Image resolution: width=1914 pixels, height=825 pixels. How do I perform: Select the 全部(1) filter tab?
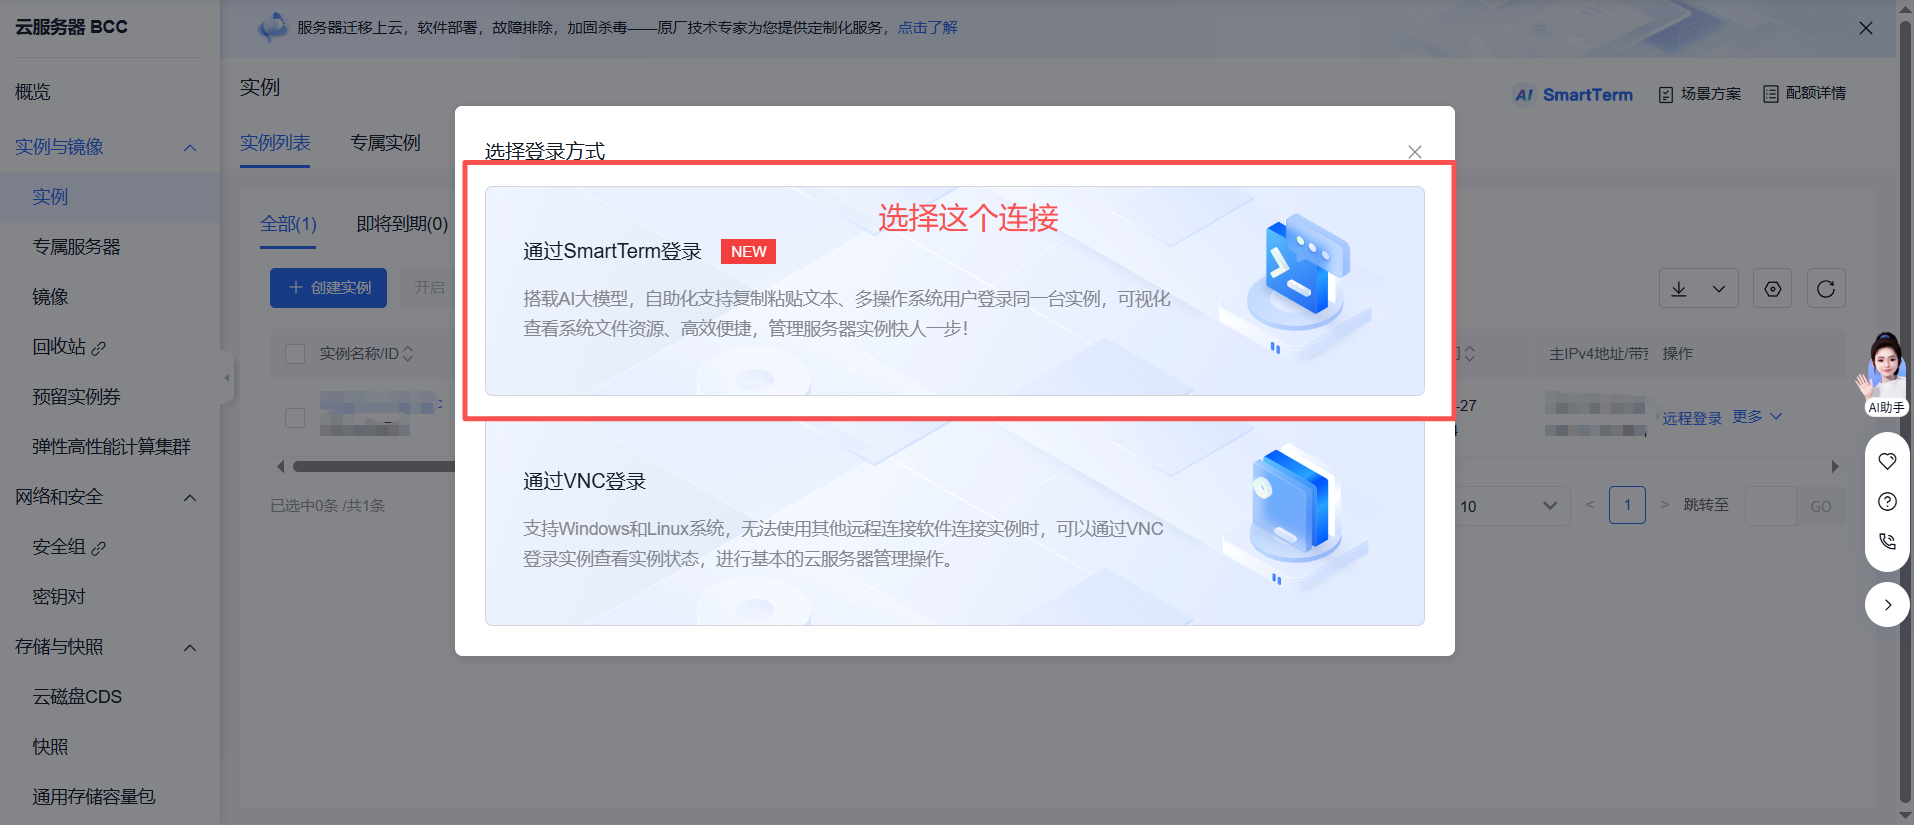288,224
